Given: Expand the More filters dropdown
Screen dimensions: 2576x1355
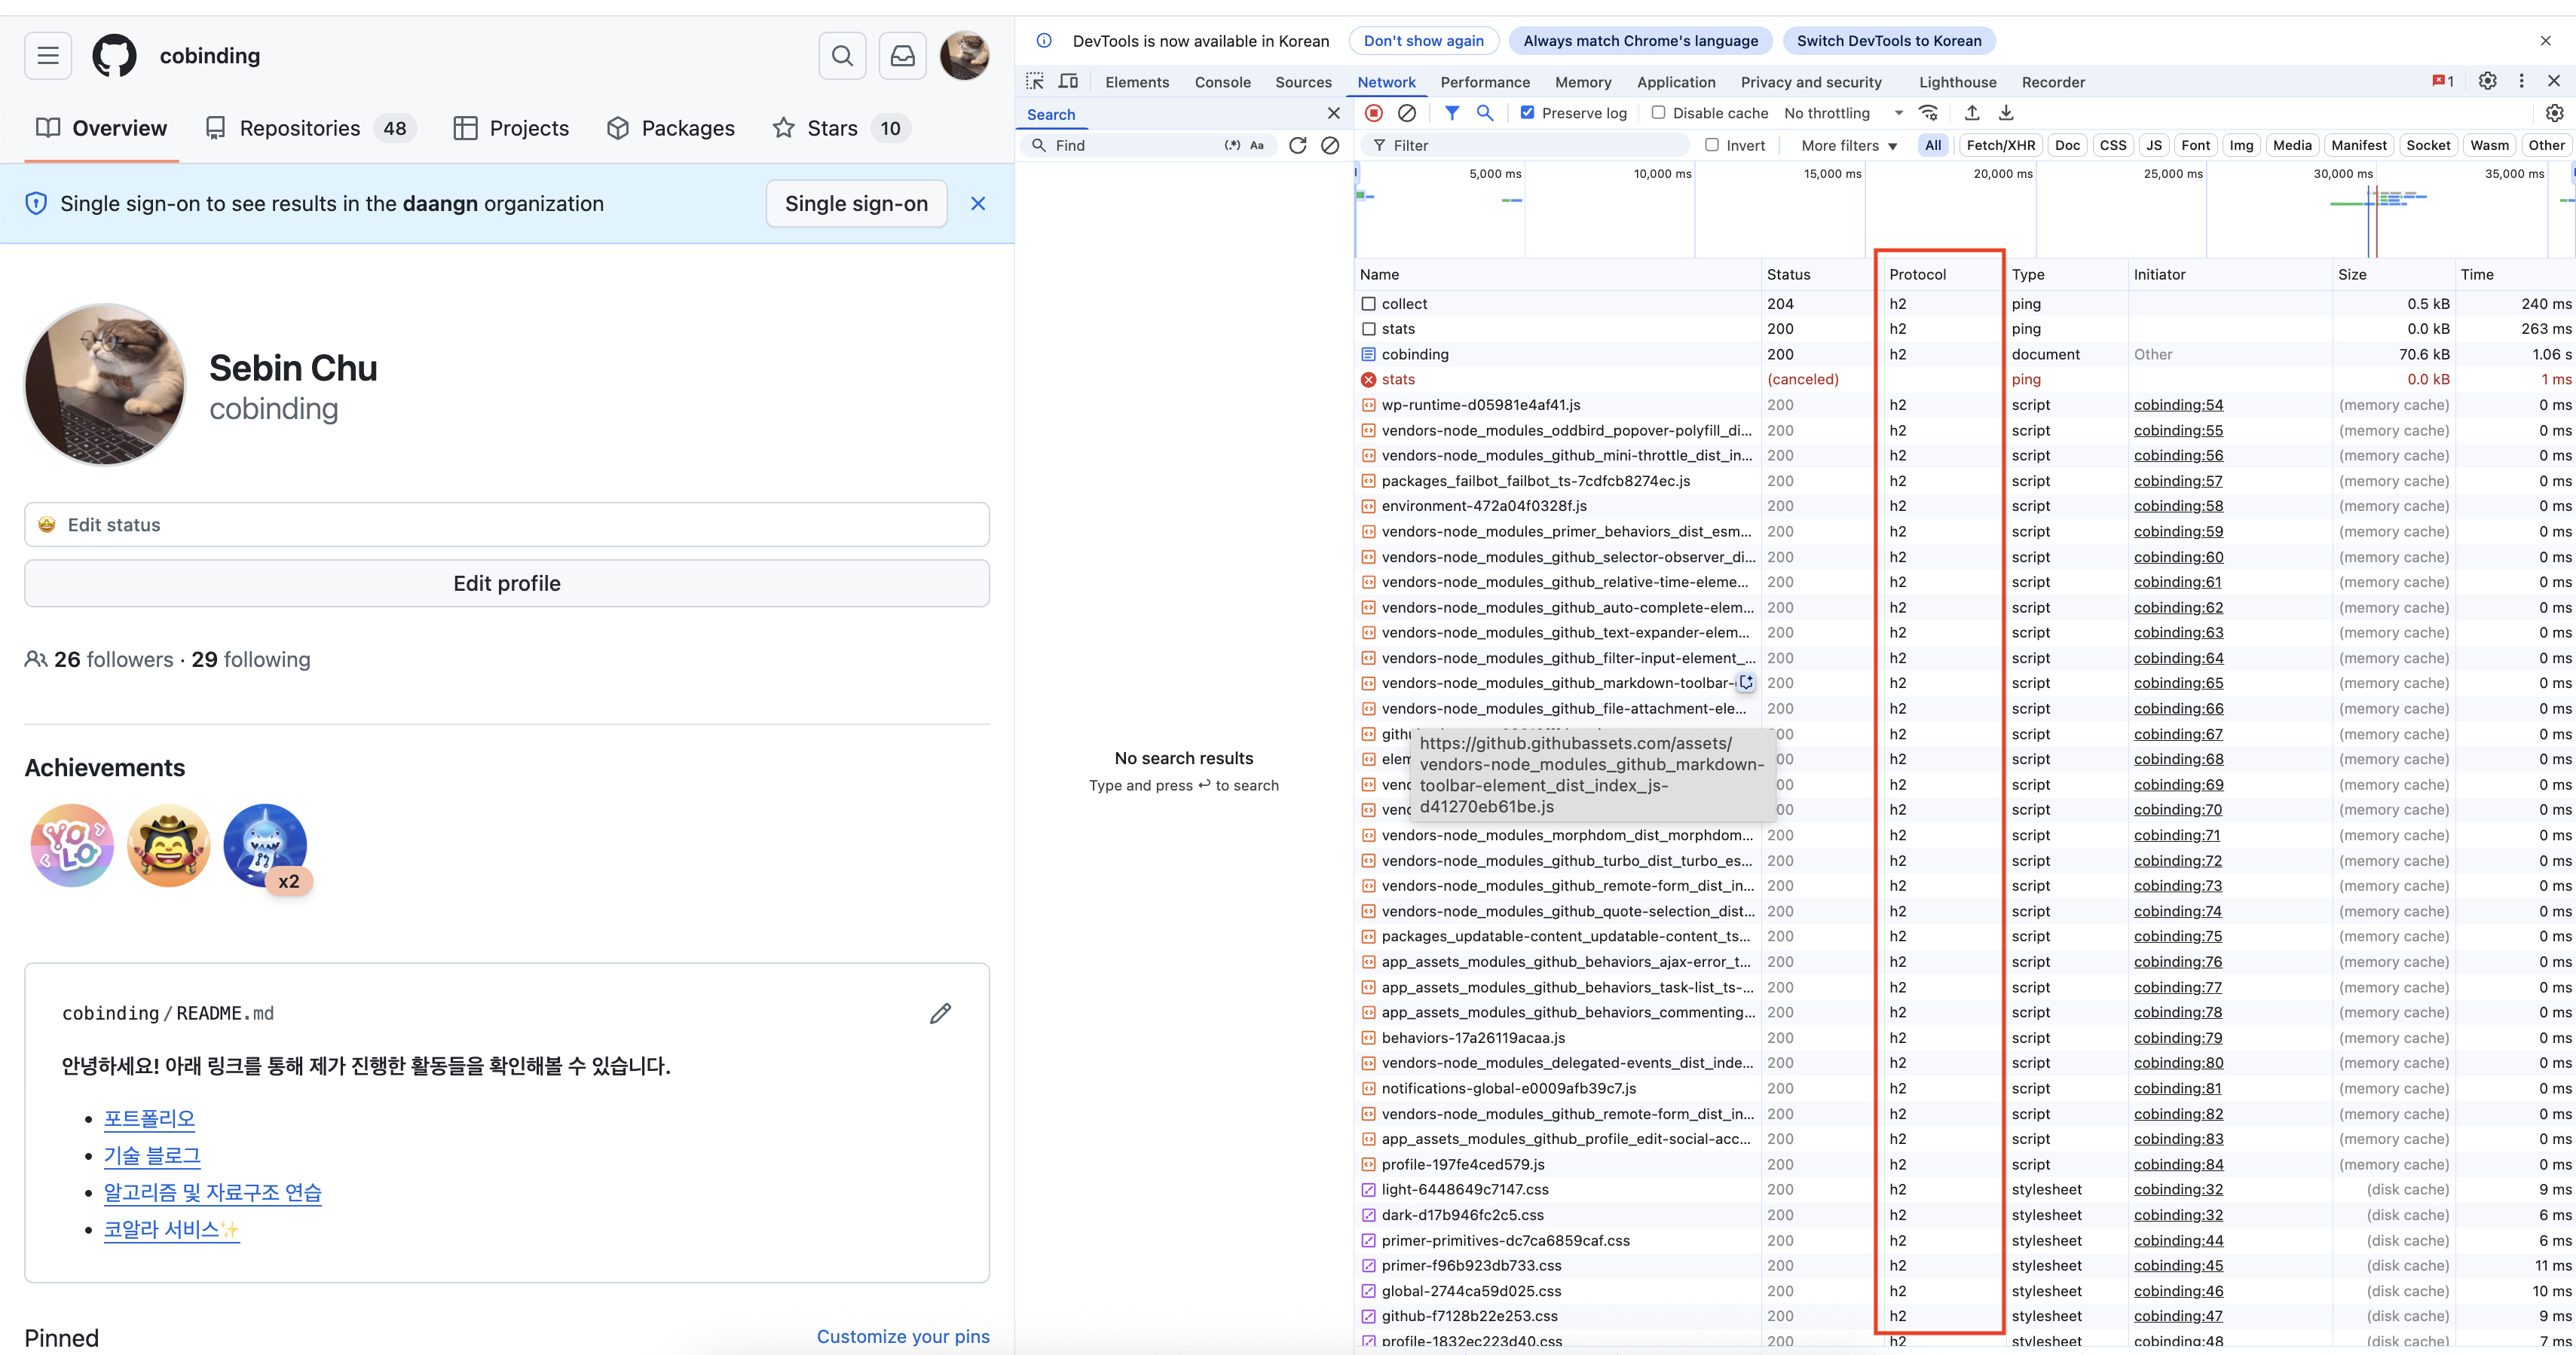Looking at the screenshot, I should coord(1848,145).
